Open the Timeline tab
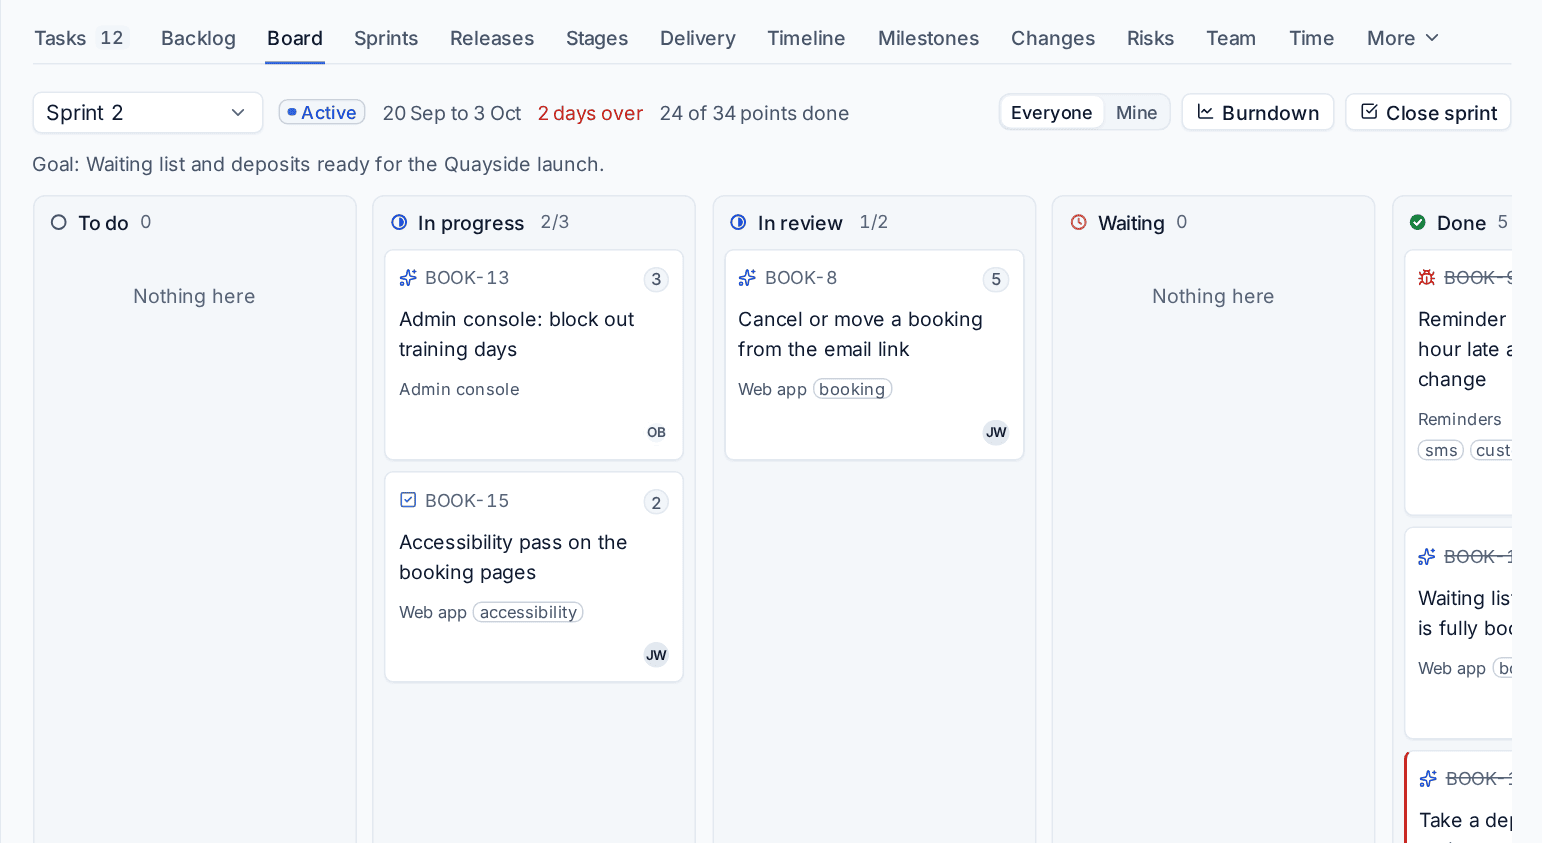Viewport: 1542px width, 843px height. (x=806, y=38)
